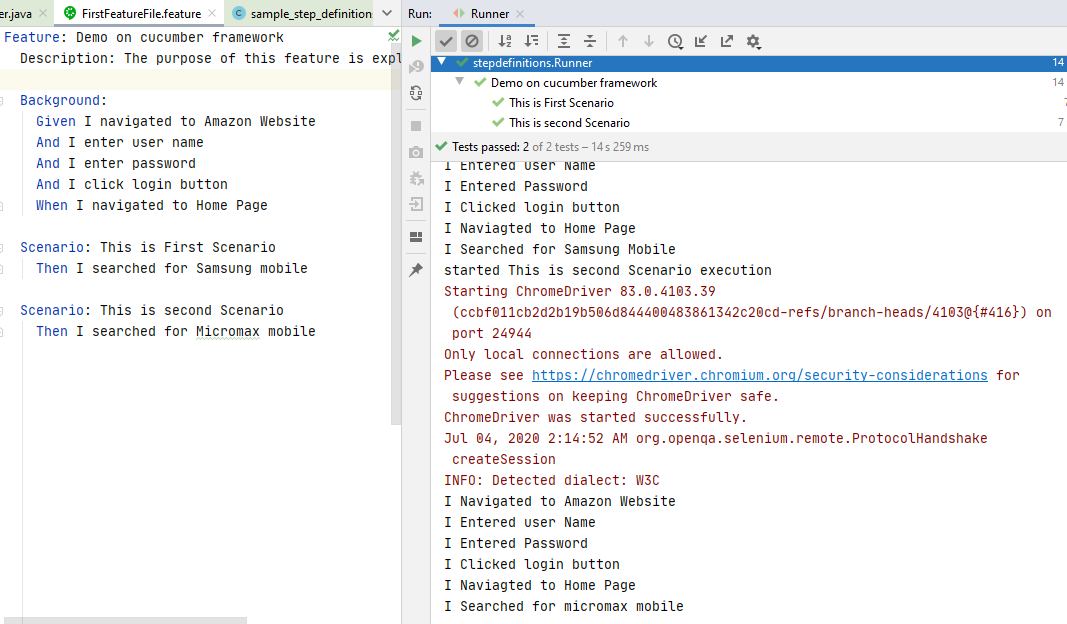
Task: Export test results icon
Action: pyautogui.click(x=727, y=42)
